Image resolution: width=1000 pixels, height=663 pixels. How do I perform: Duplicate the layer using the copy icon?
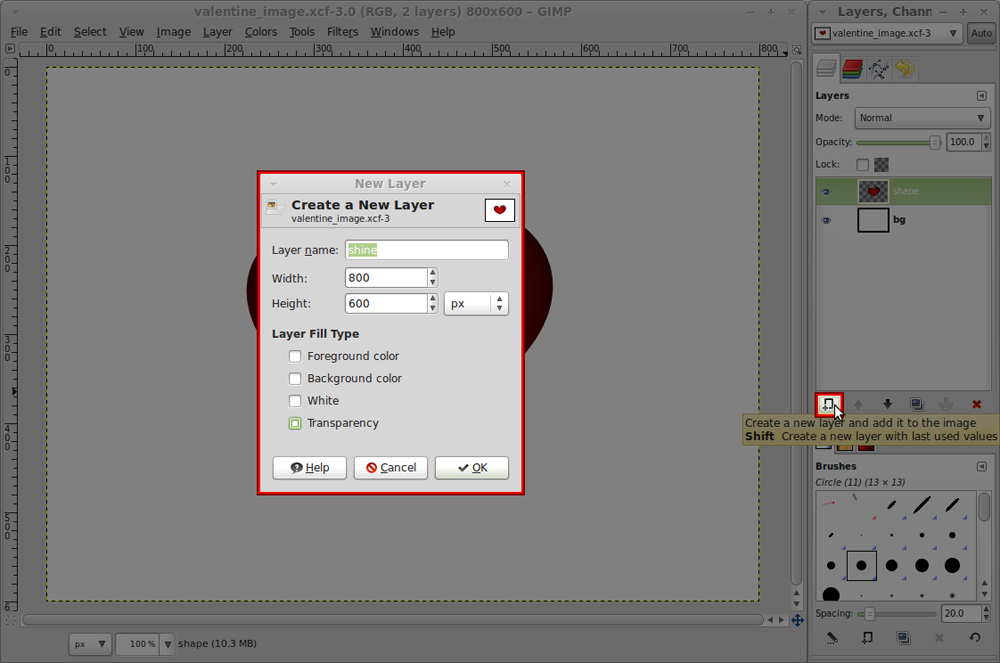[x=916, y=404]
